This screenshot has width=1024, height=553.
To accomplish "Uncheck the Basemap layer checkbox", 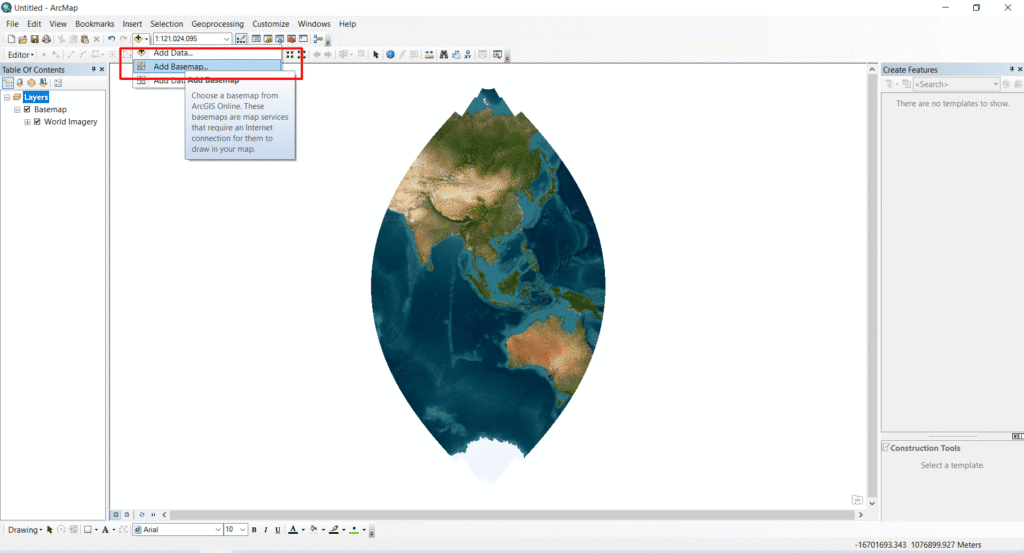I will [x=27, y=110].
